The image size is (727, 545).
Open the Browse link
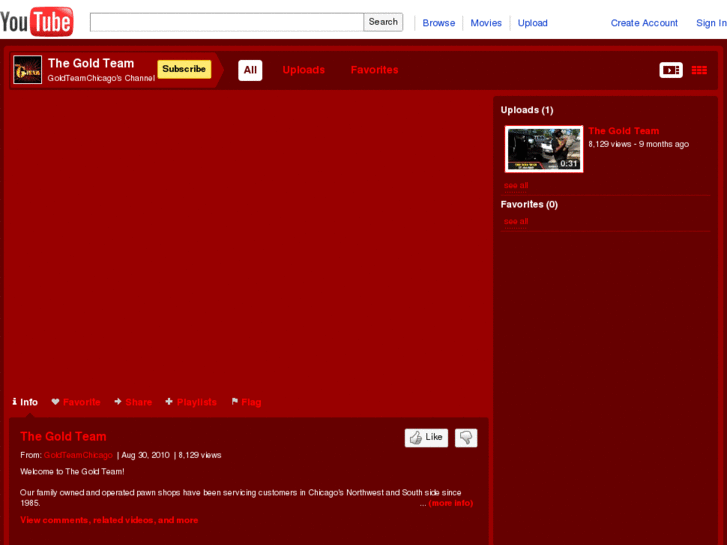(x=439, y=23)
